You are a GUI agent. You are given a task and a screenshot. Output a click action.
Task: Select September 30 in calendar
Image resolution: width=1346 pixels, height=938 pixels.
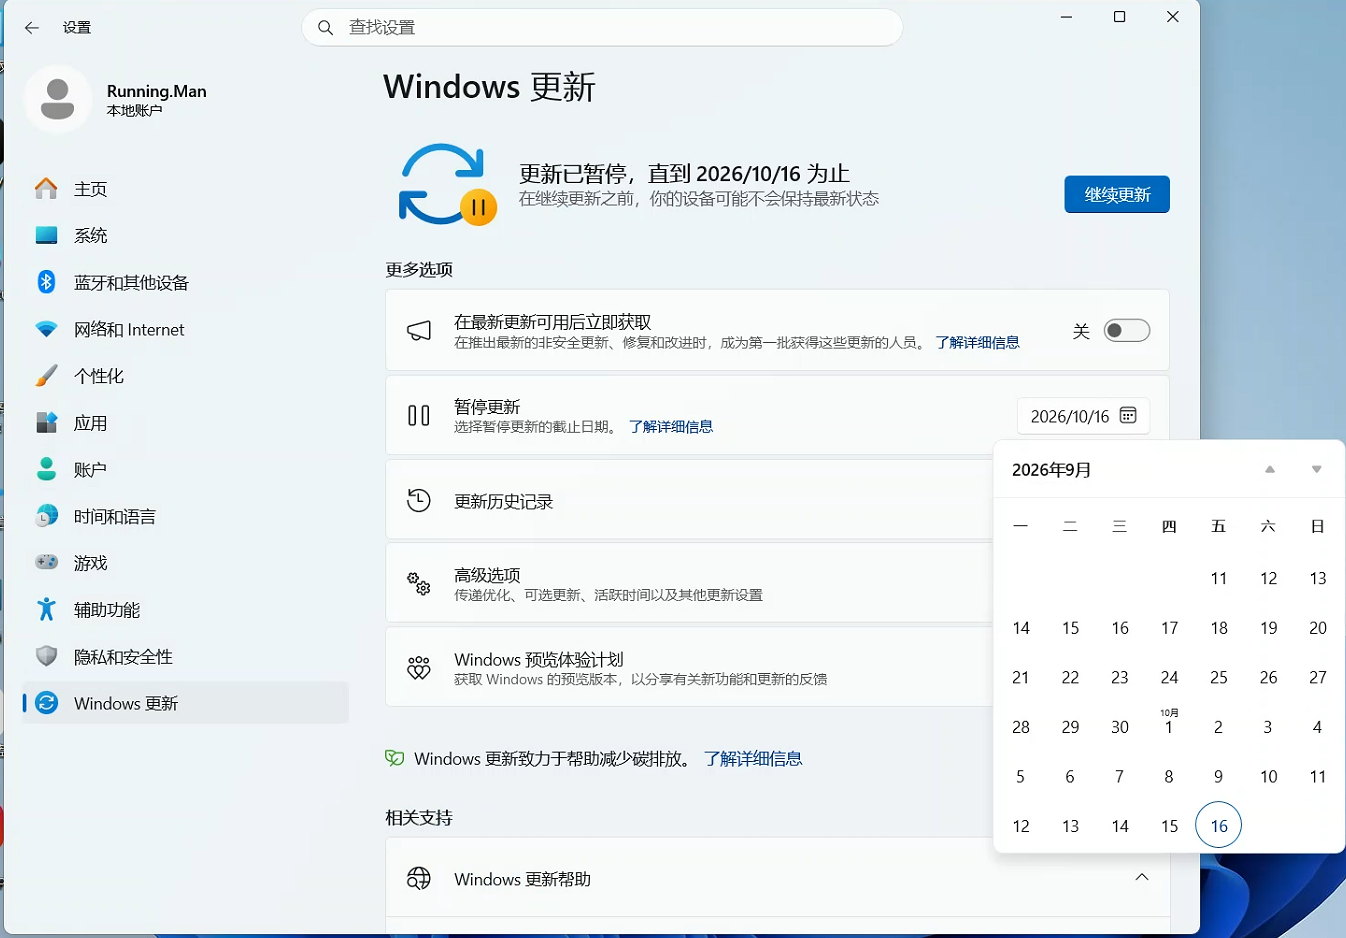click(x=1120, y=727)
